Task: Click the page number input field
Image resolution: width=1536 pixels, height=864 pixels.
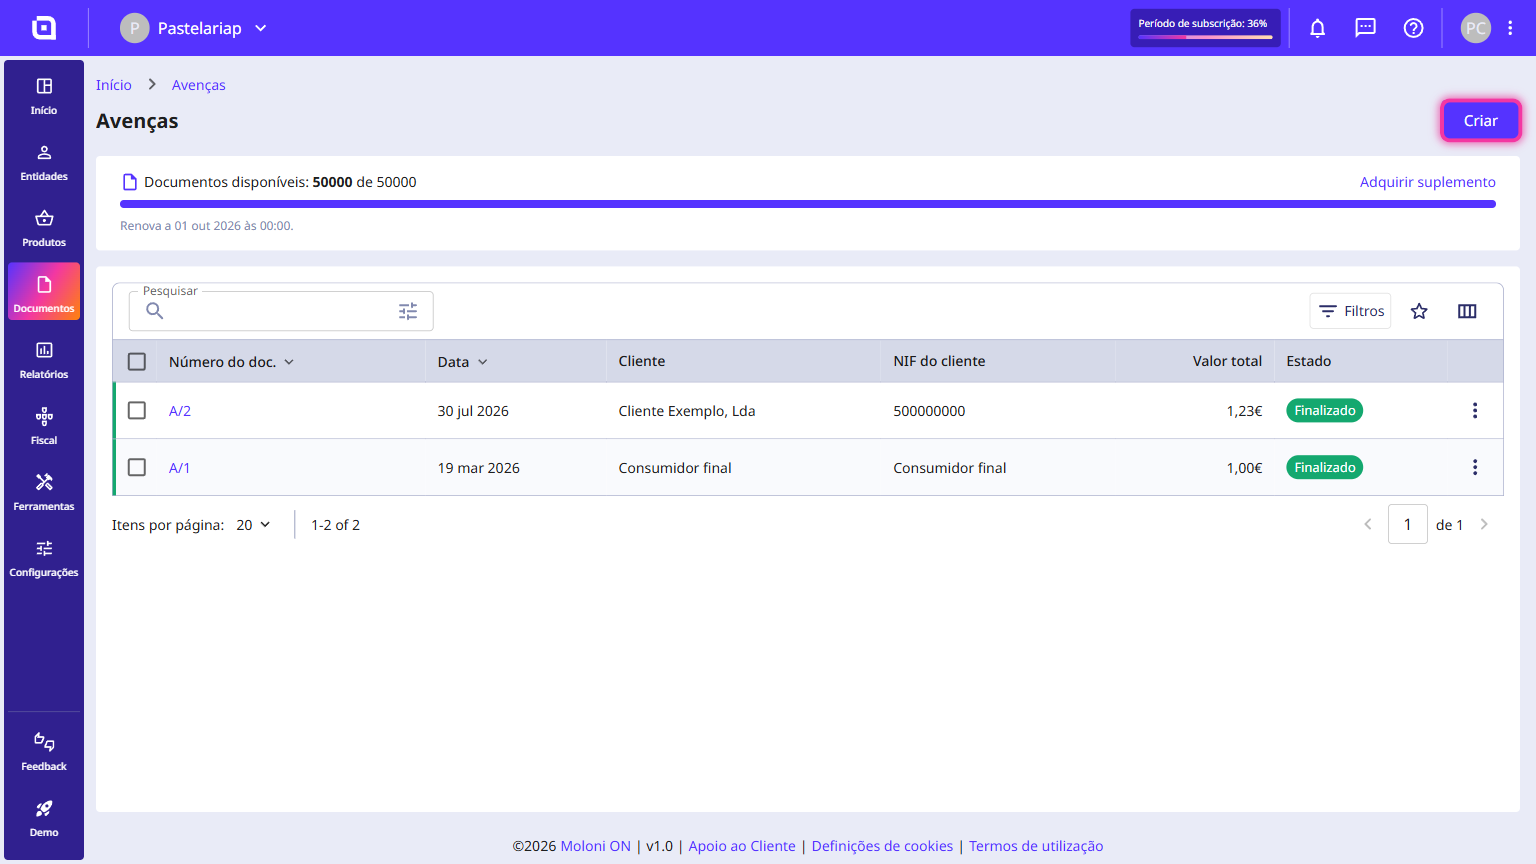Action: 1408,524
